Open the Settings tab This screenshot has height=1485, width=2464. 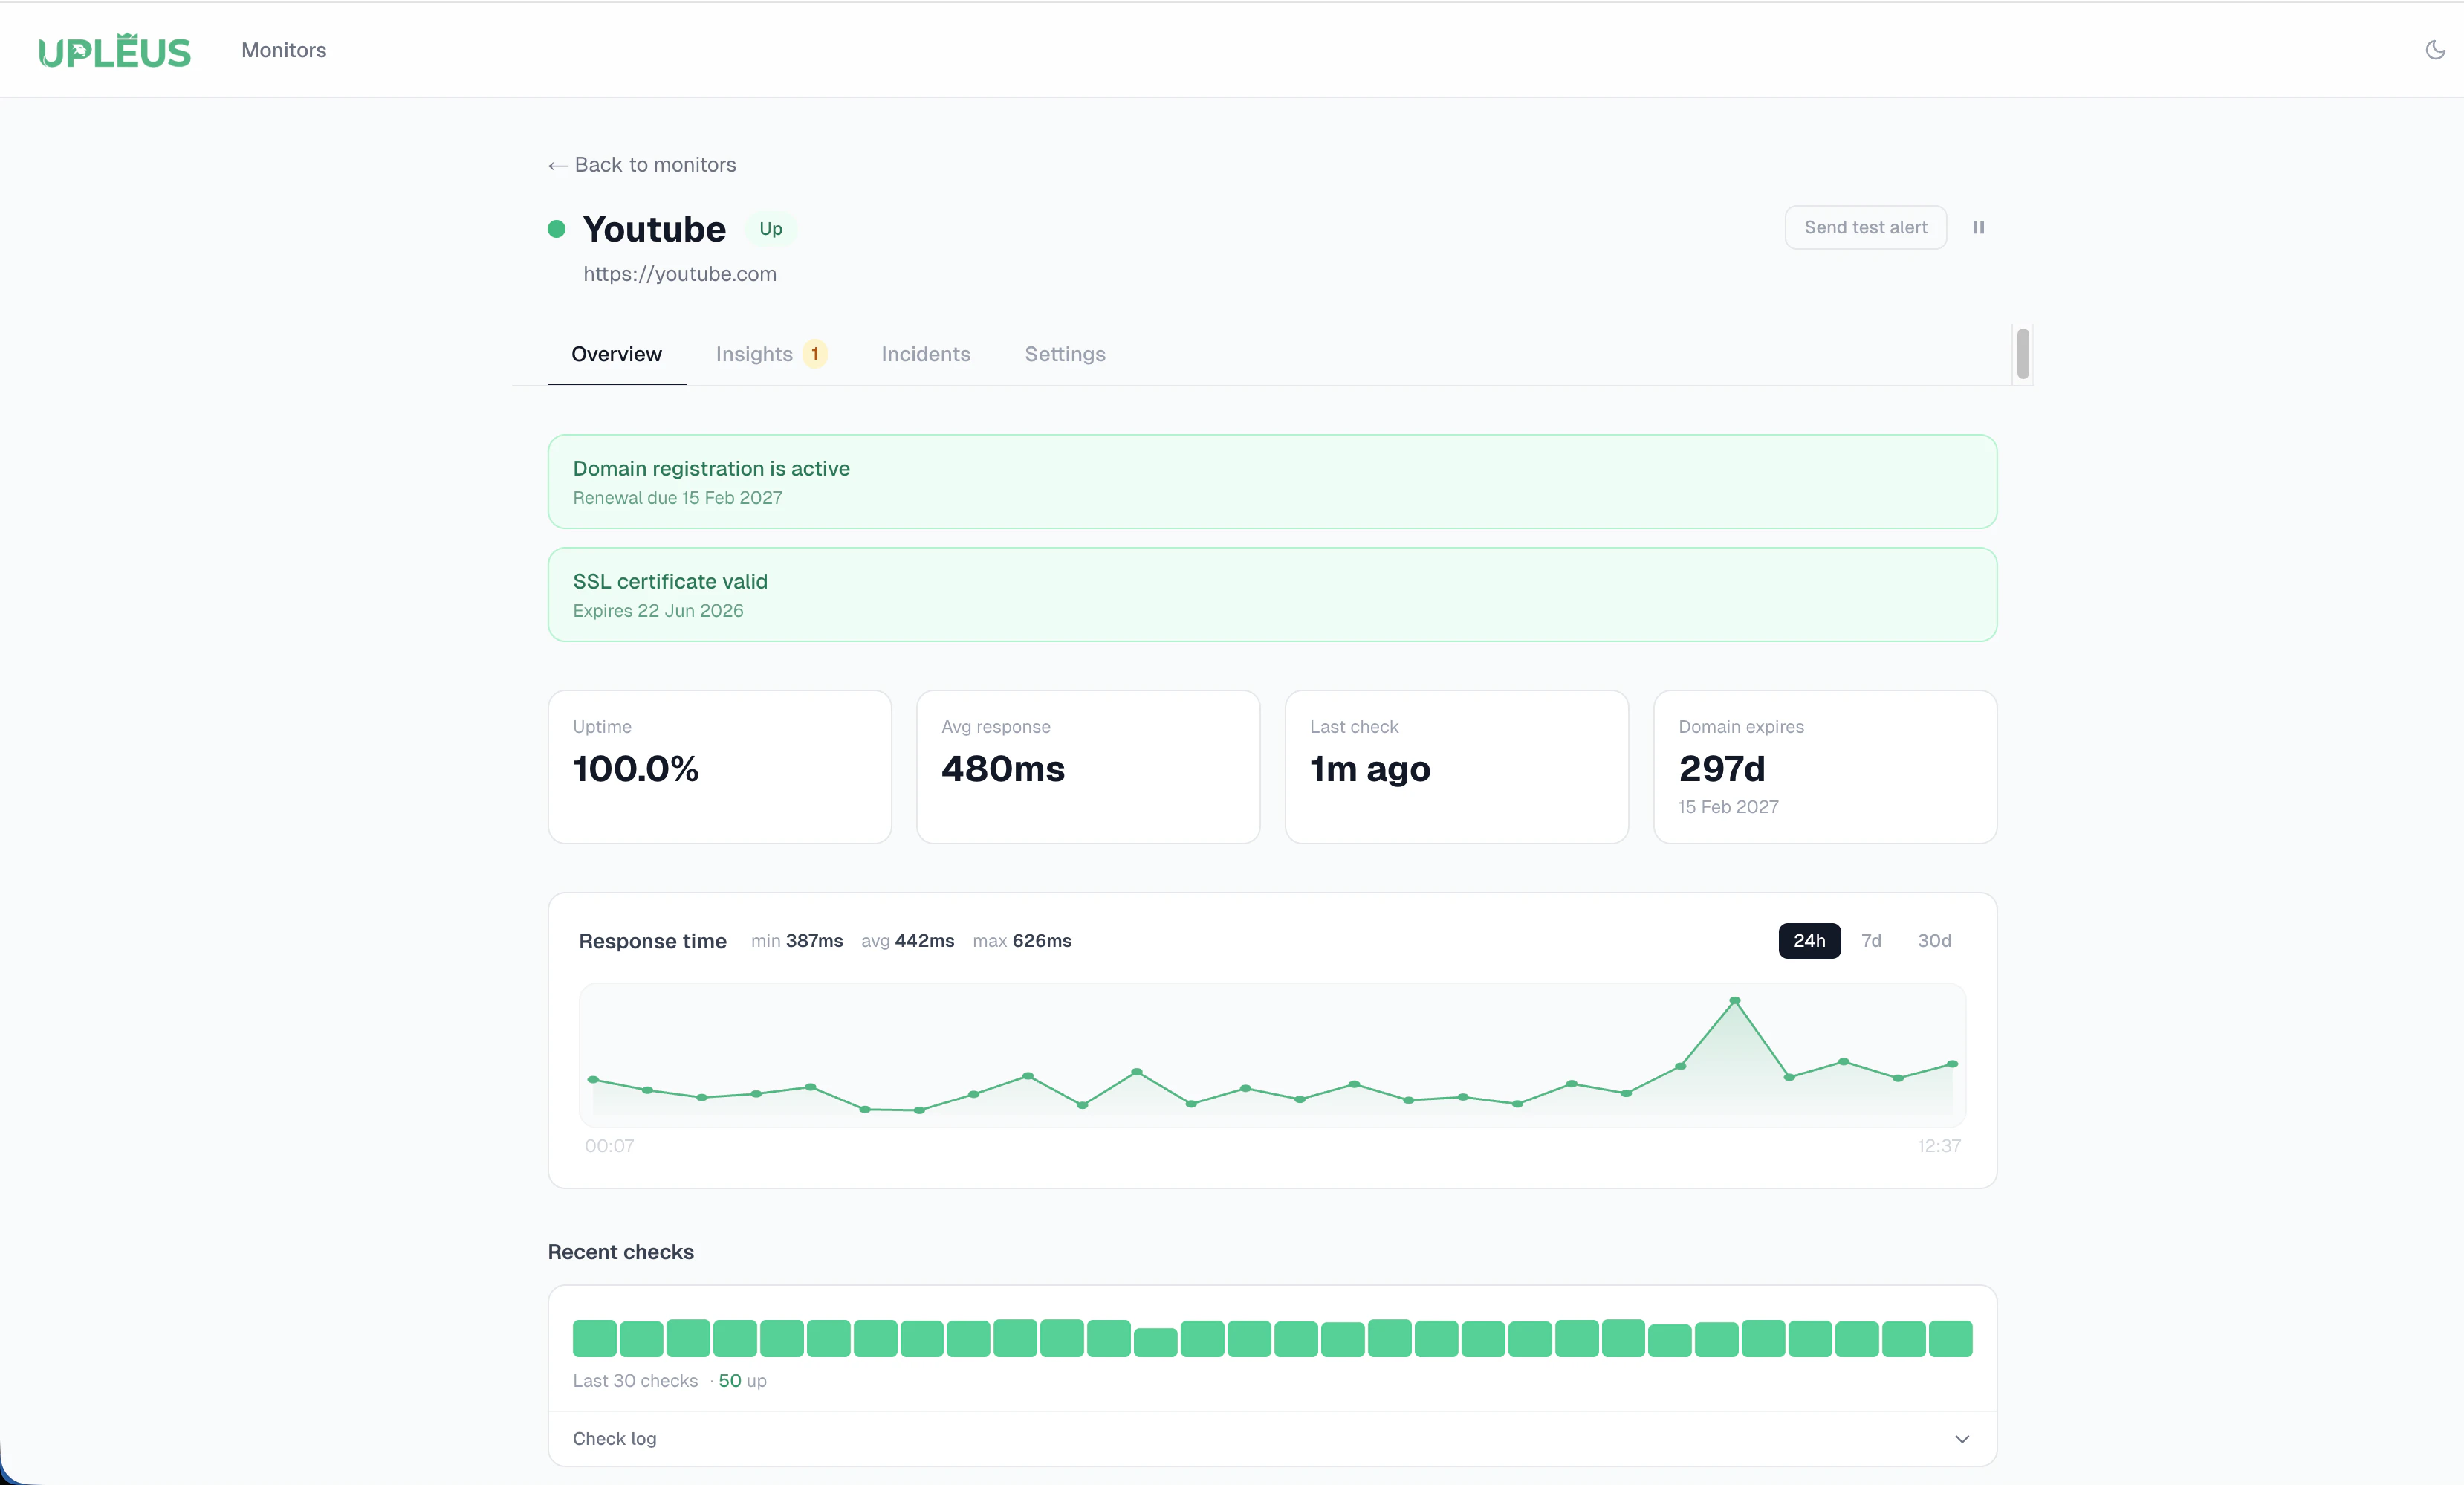(x=1064, y=354)
